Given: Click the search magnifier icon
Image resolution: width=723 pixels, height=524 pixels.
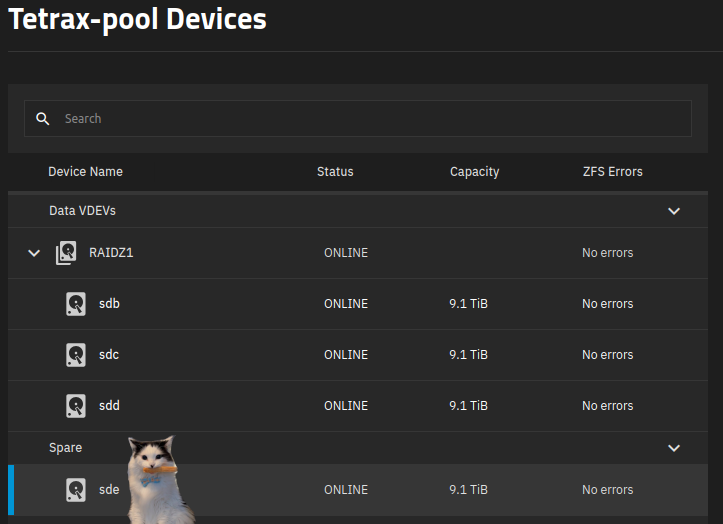Looking at the screenshot, I should click(42, 119).
